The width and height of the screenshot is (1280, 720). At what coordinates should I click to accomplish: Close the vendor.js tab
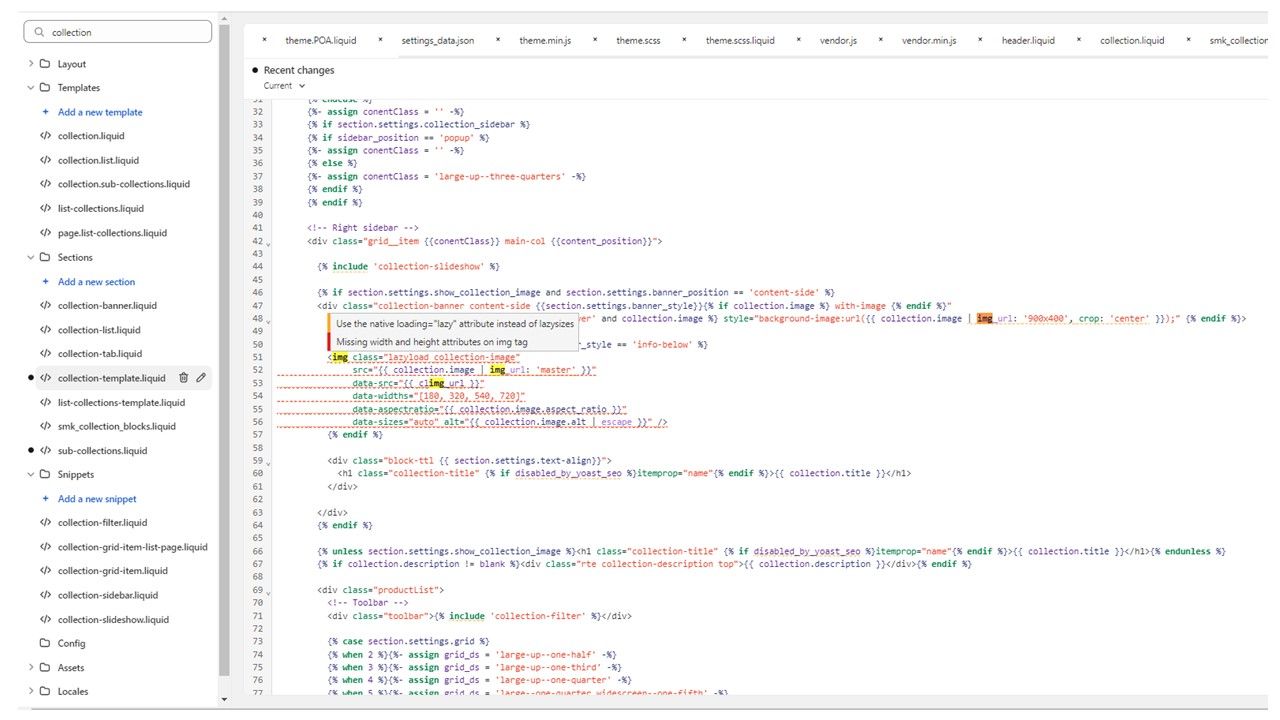pos(799,40)
